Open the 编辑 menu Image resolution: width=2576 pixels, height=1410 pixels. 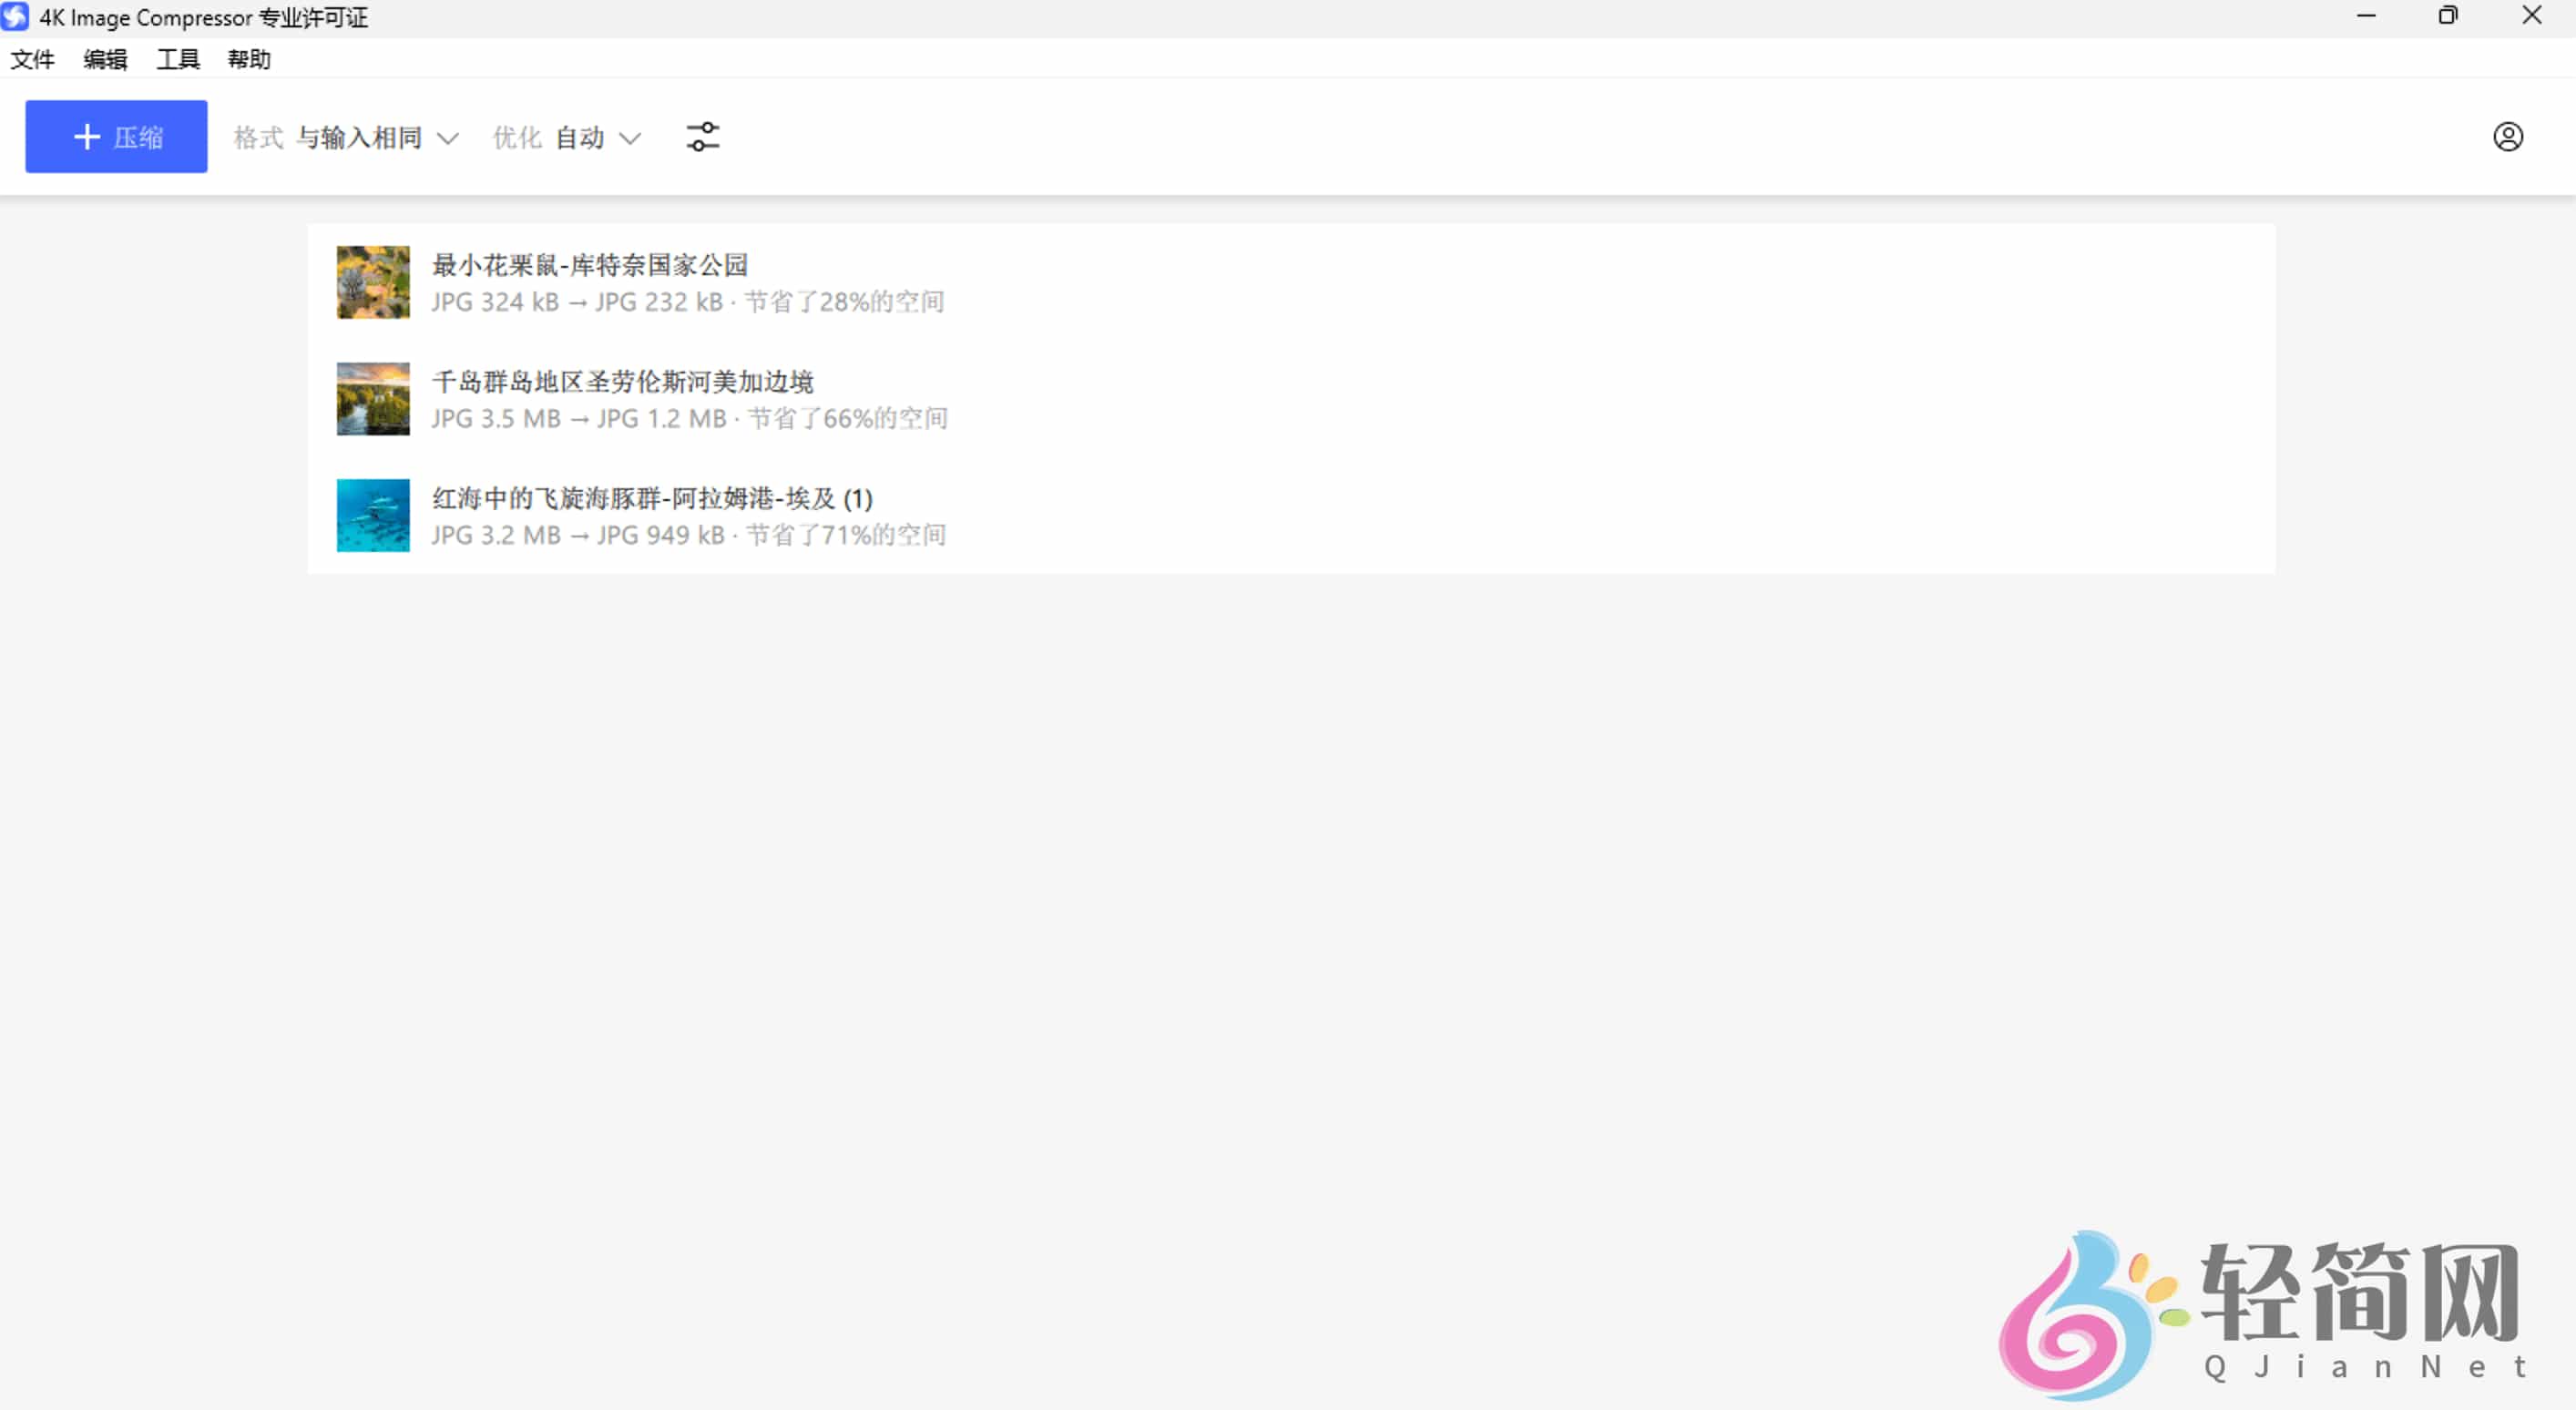(x=104, y=60)
